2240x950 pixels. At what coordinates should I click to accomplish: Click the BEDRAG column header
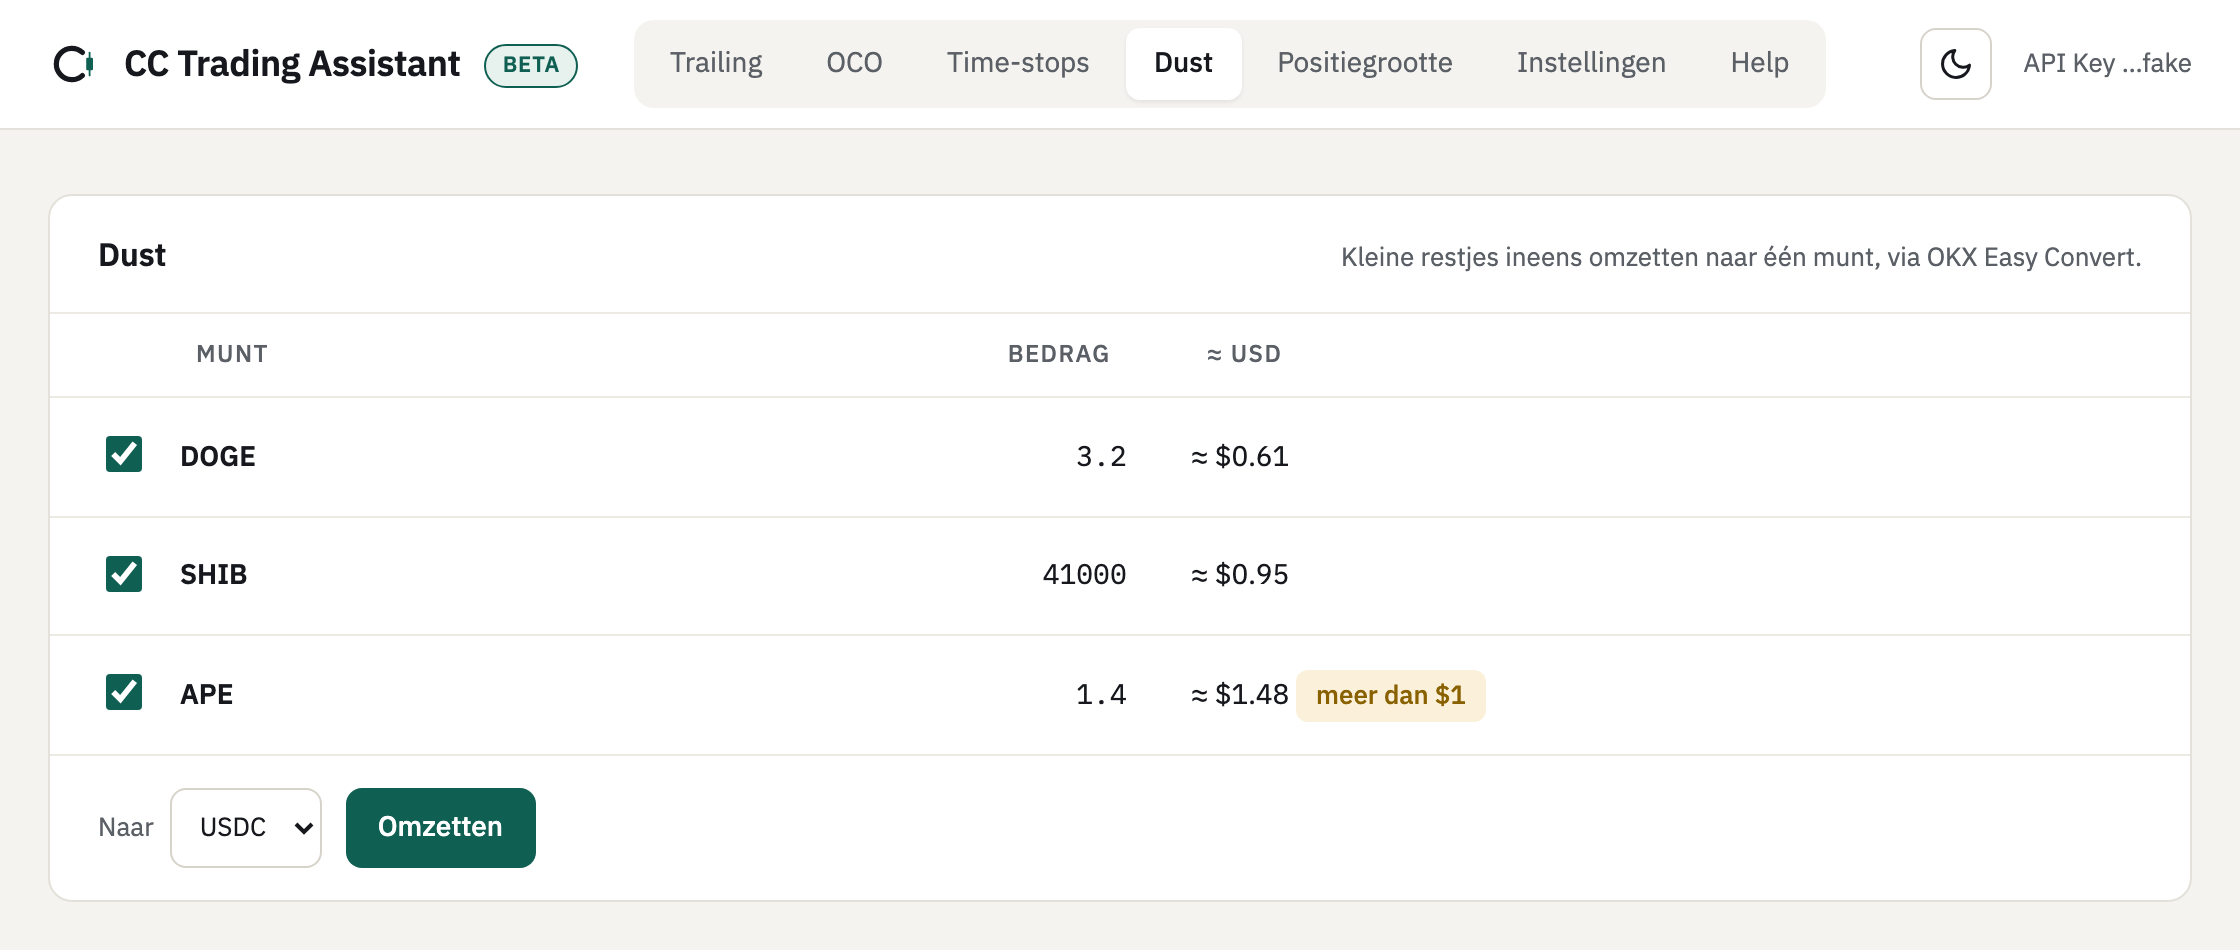point(1059,354)
